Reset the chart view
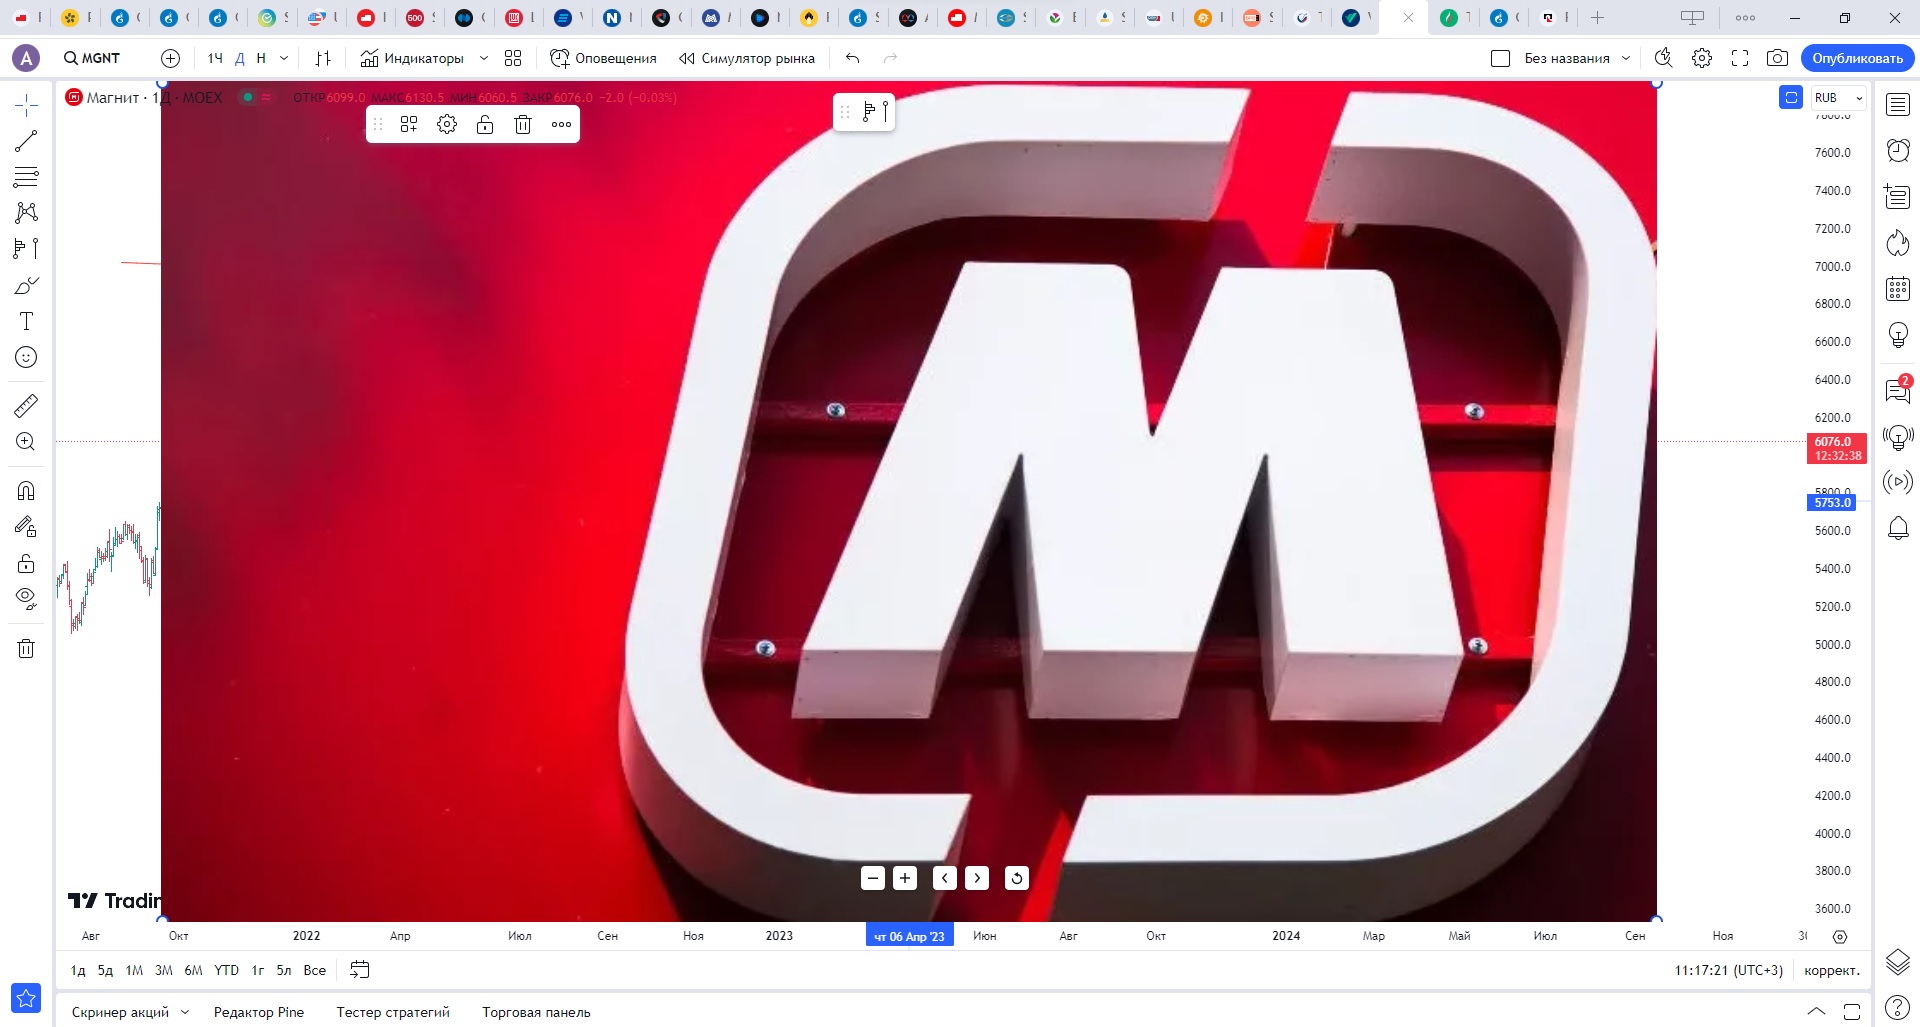Screen dimensions: 1920x1027 click(1017, 878)
